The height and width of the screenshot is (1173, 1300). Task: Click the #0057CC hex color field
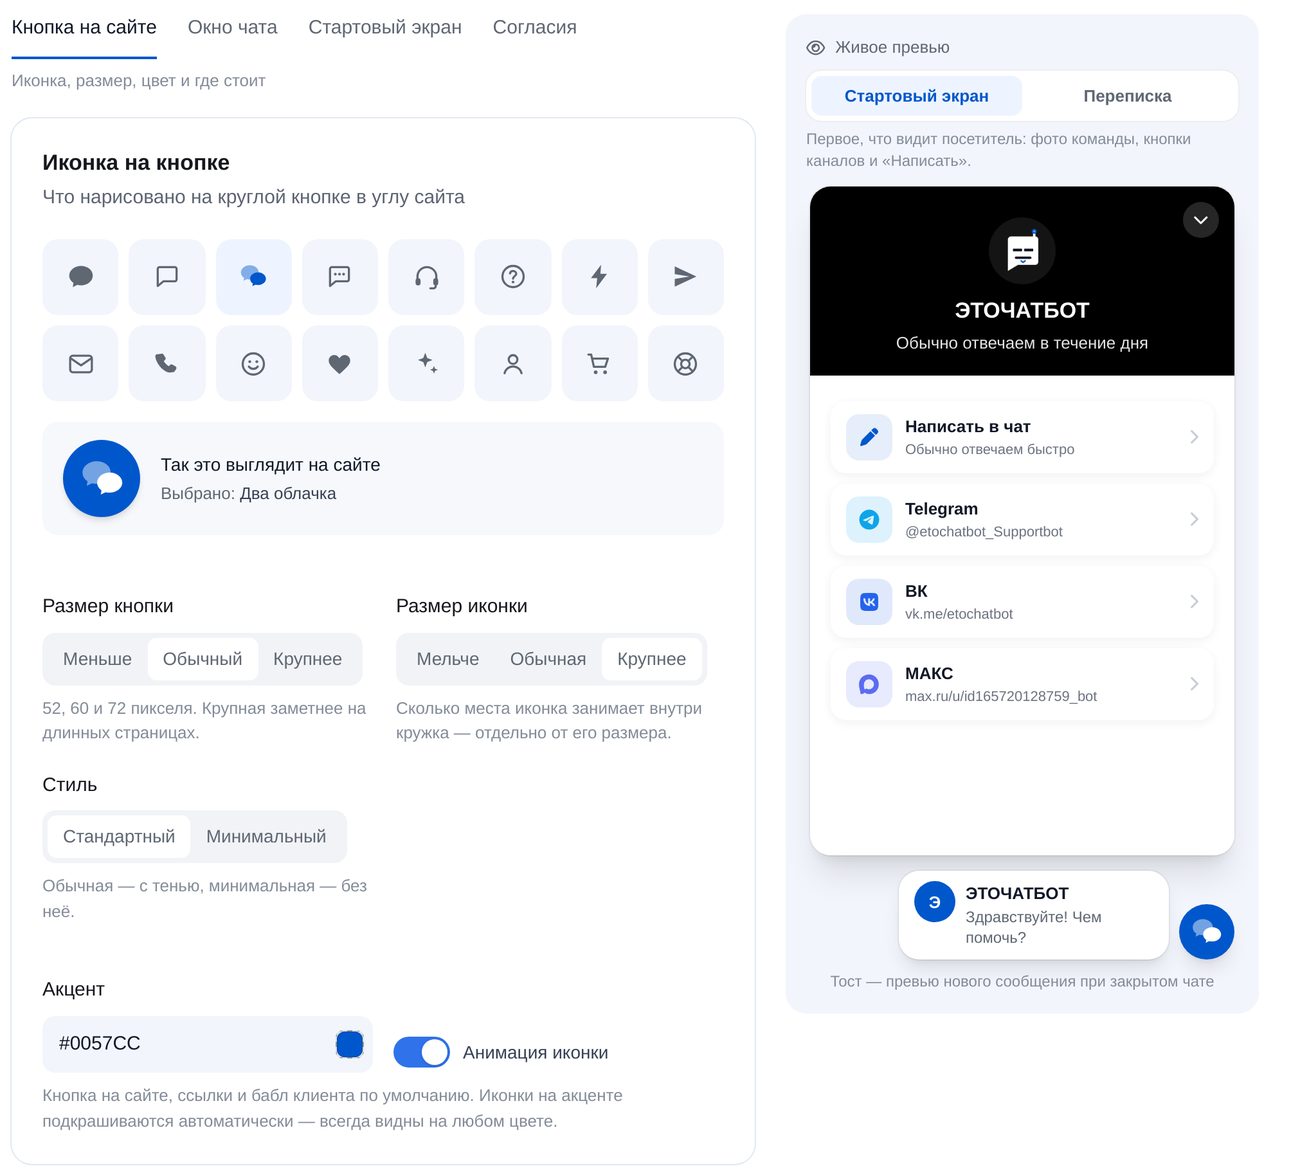(207, 1044)
